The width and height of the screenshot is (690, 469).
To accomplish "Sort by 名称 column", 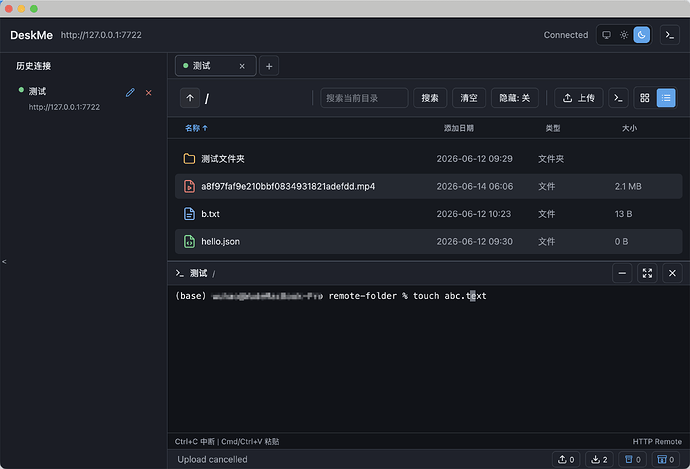I will [x=196, y=128].
